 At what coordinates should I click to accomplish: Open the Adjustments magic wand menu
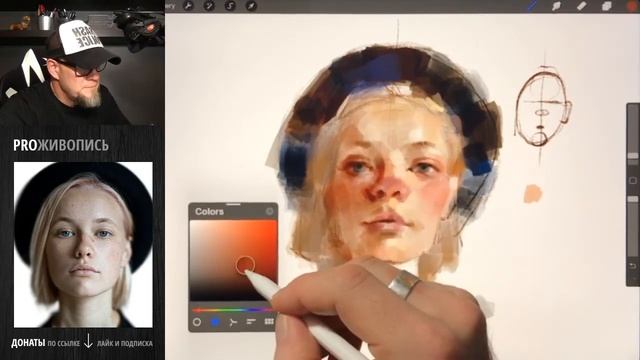click(209, 6)
